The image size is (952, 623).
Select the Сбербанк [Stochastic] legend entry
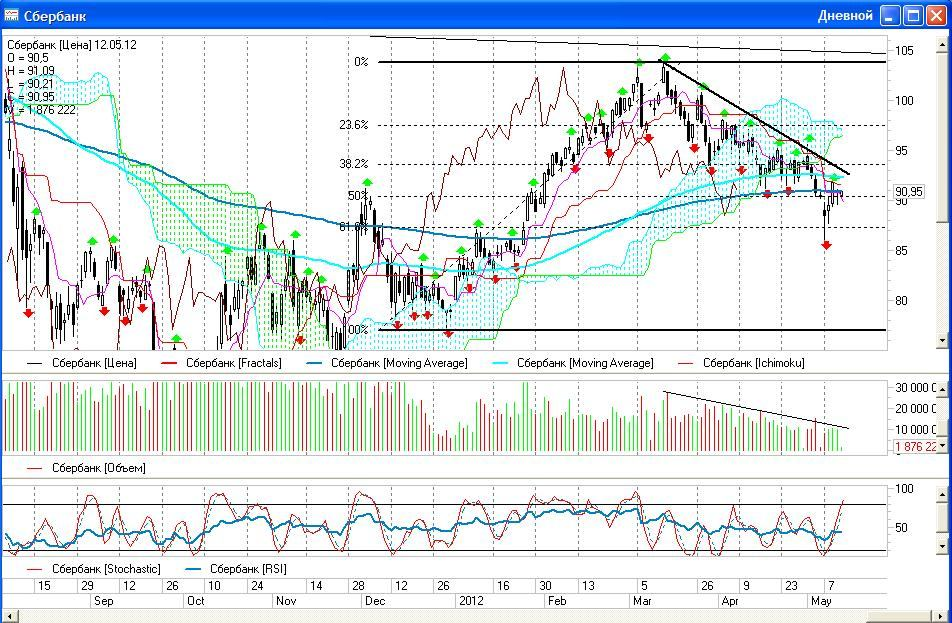[x=94, y=569]
